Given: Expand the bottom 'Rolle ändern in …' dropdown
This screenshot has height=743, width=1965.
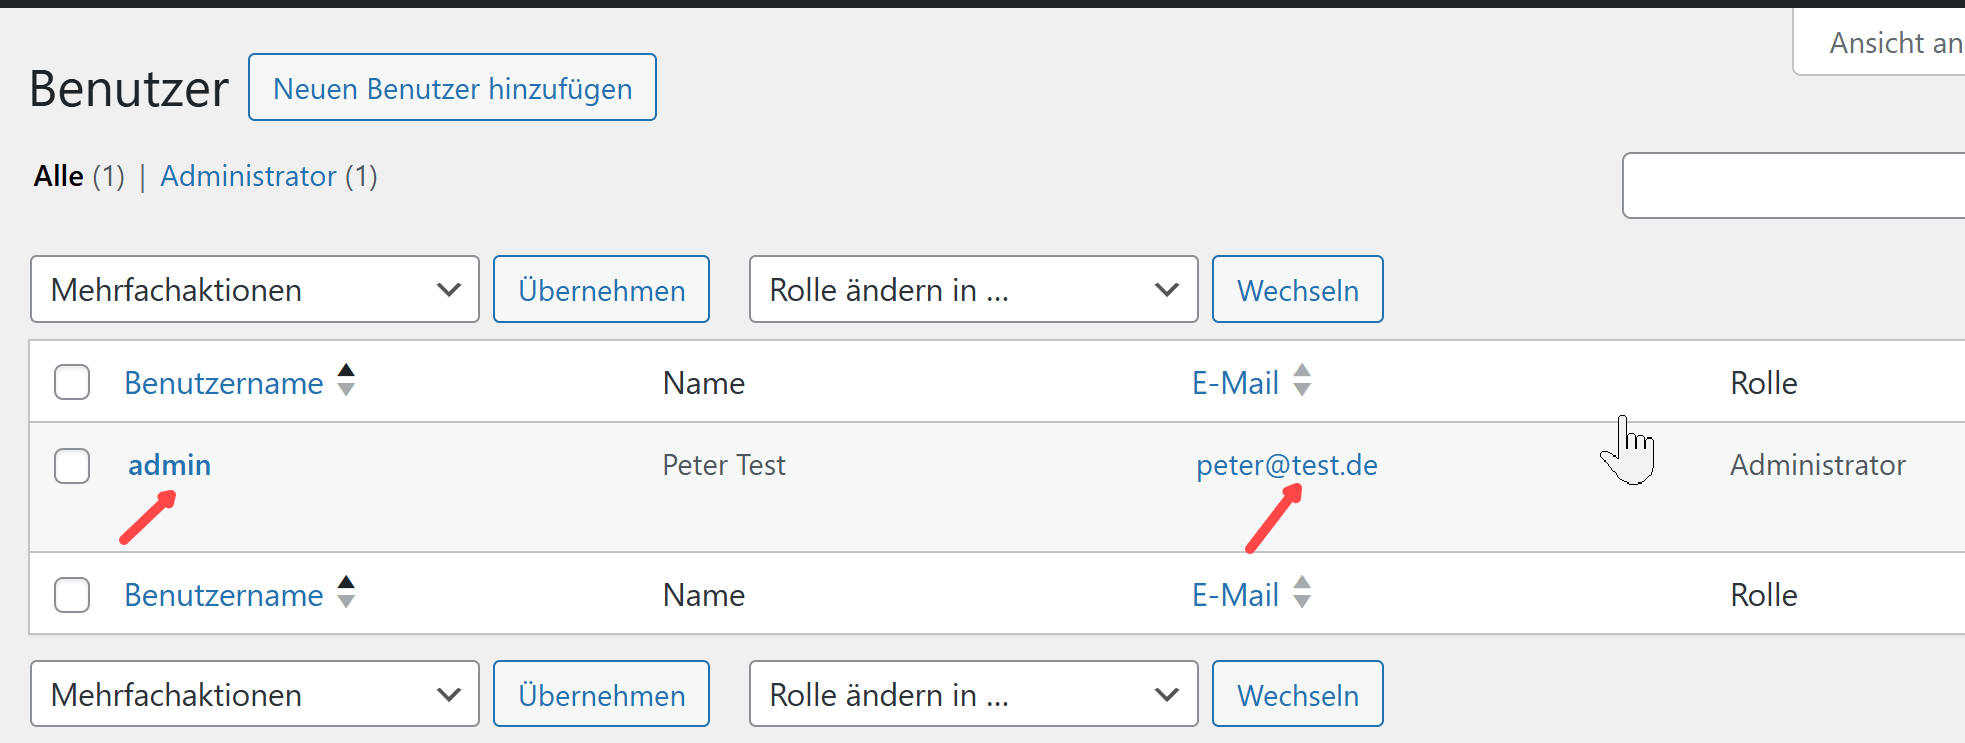Looking at the screenshot, I should coord(973,694).
